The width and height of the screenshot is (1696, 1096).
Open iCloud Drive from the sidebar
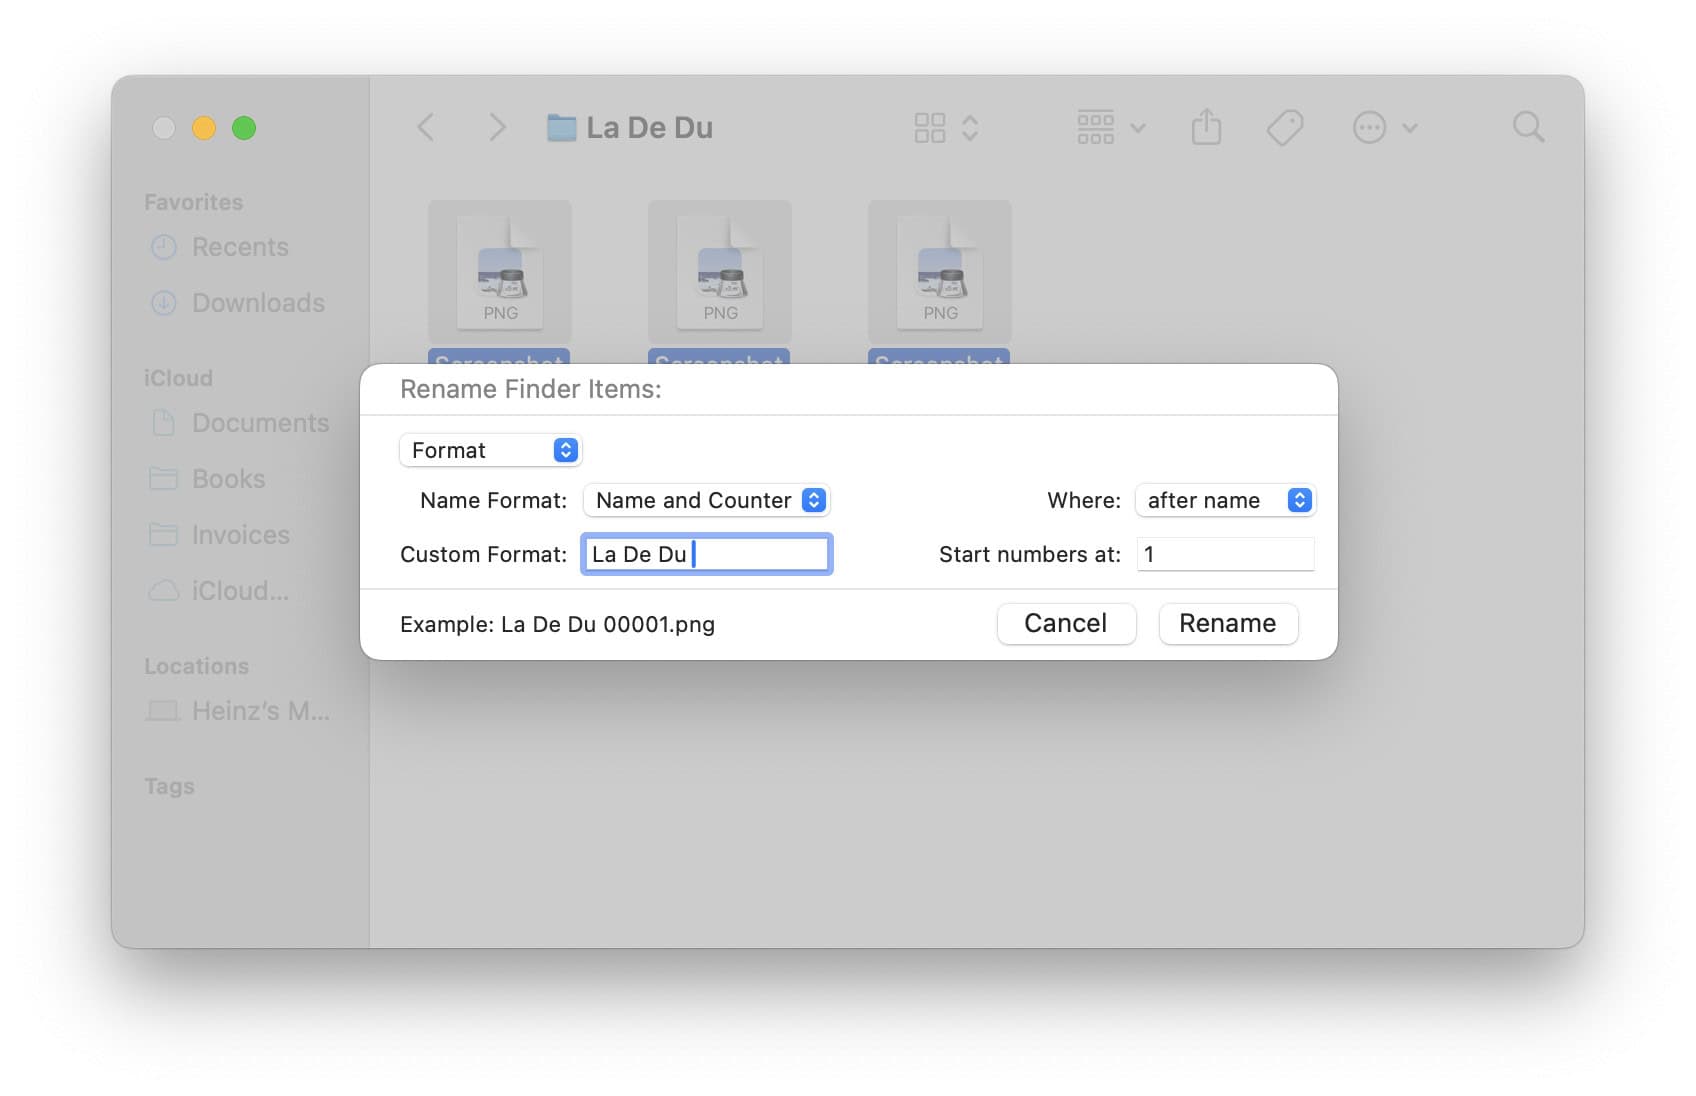coord(240,591)
